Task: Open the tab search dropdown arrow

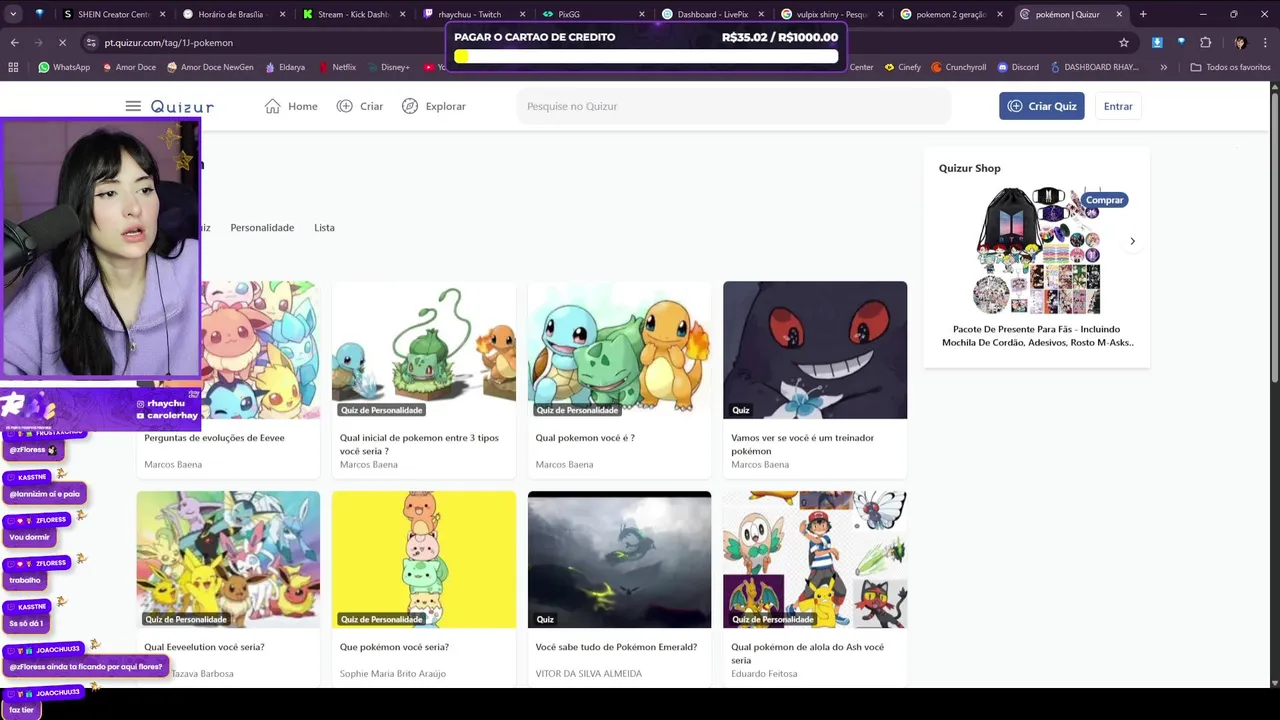Action: point(14,14)
